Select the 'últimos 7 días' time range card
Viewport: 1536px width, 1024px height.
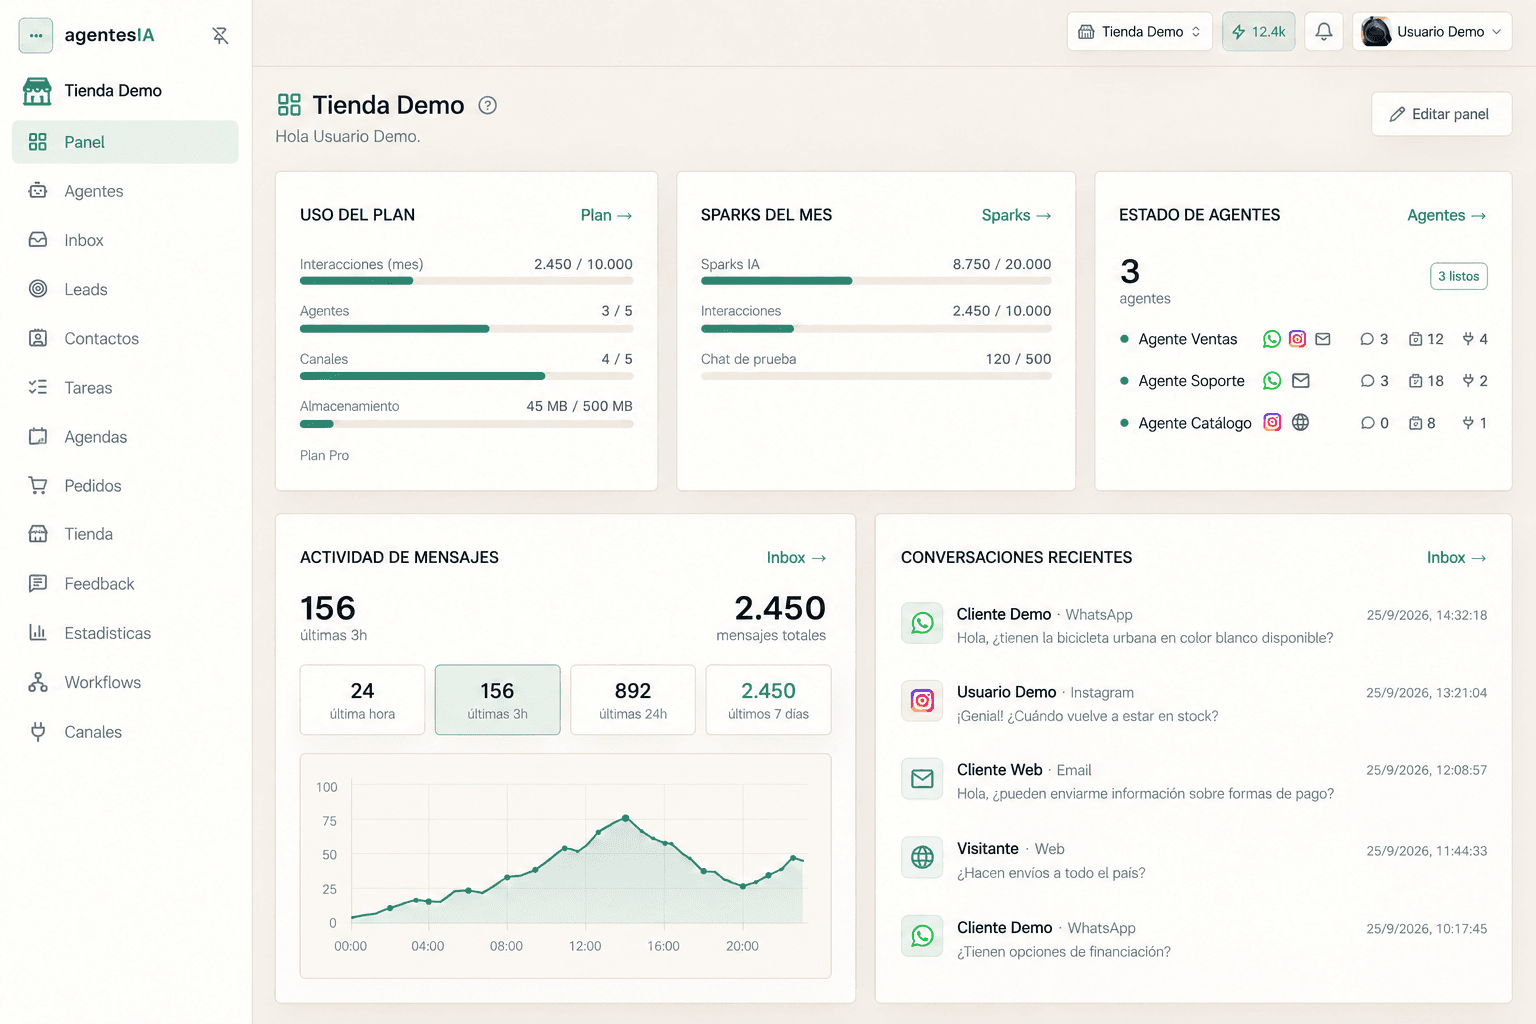click(768, 700)
